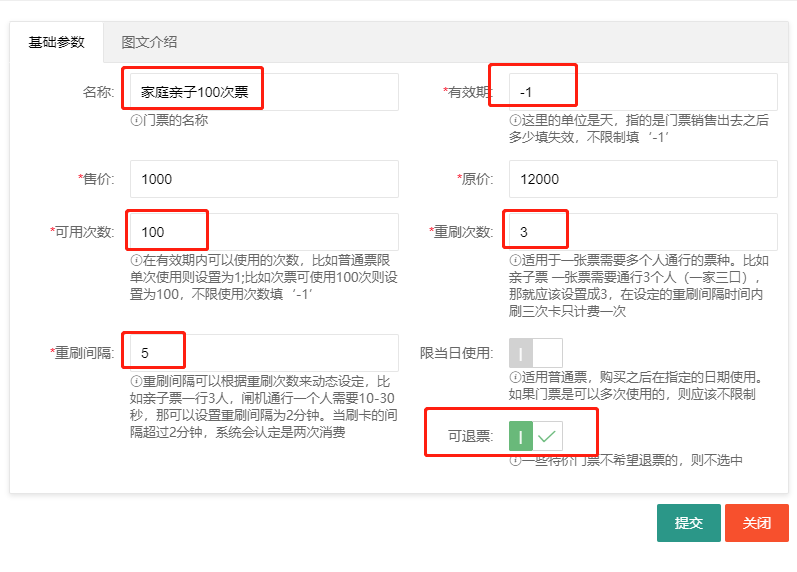Click info icon below 可退票 toggle
Image resolution: width=797 pixels, height=572 pixels.
pos(515,461)
